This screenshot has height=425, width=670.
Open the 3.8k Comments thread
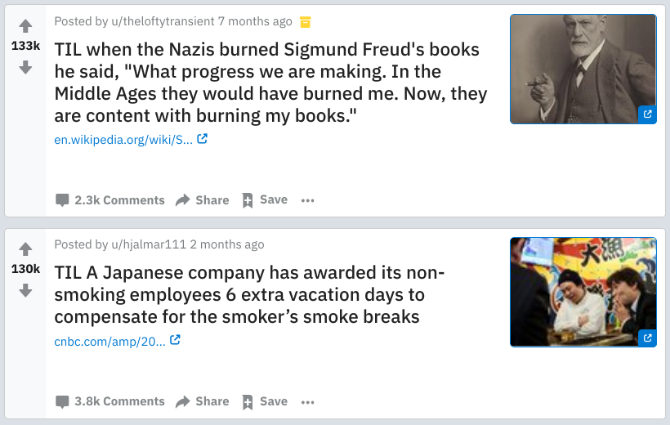[x=110, y=401]
